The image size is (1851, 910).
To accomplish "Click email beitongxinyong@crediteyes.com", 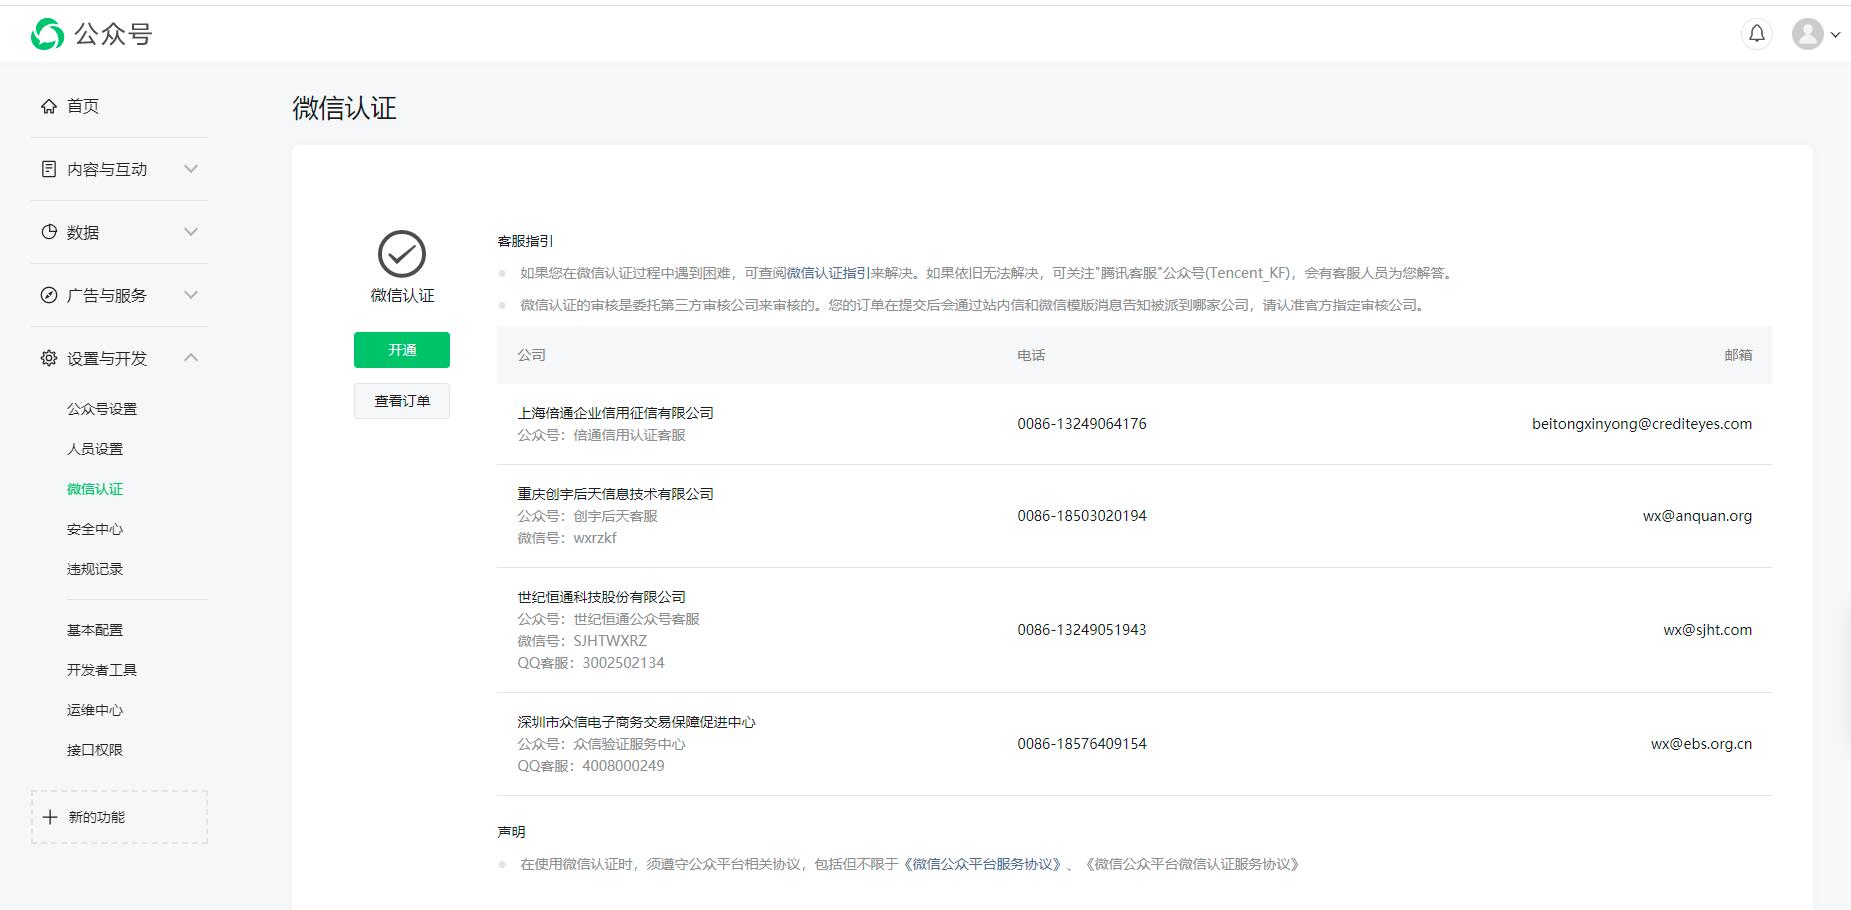I will (x=1642, y=424).
